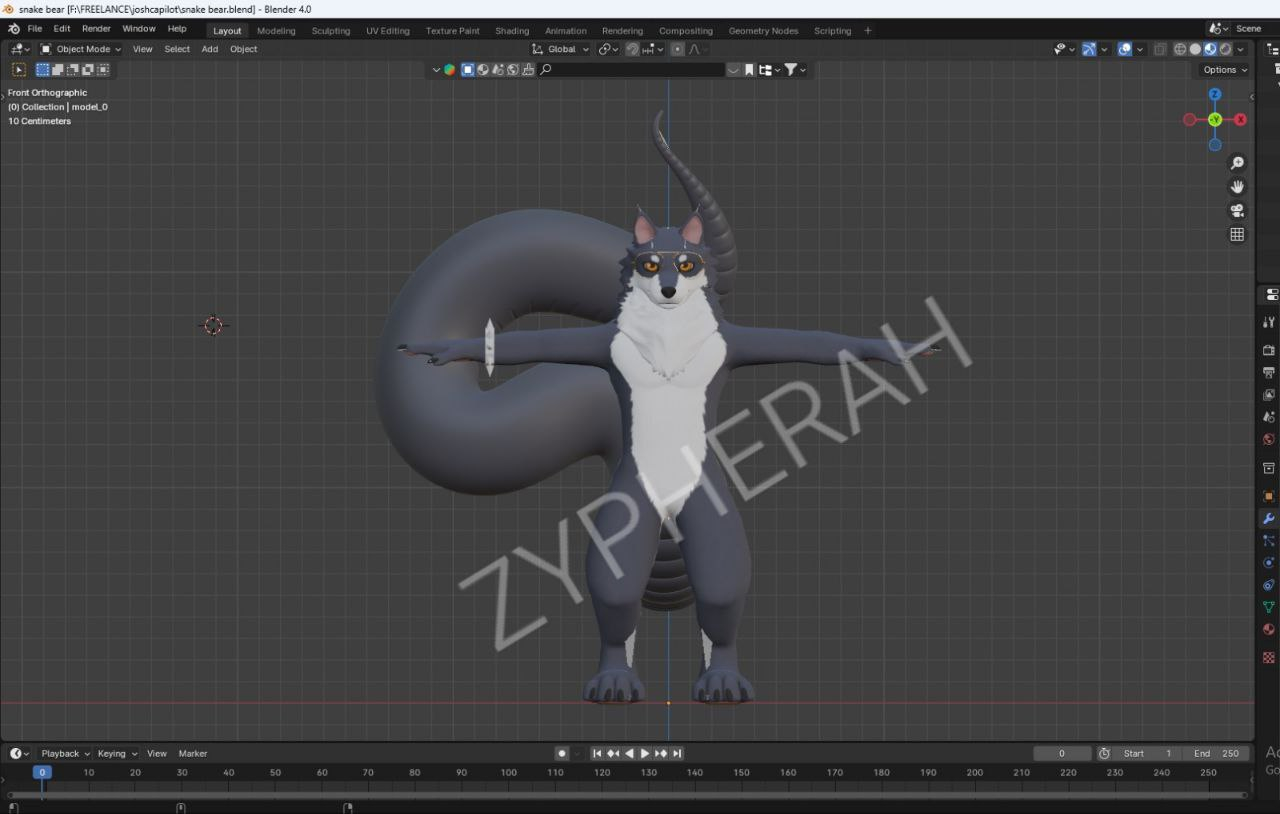The width and height of the screenshot is (1280, 814).
Task: Click the red X axis gizmo
Action: [1240, 120]
